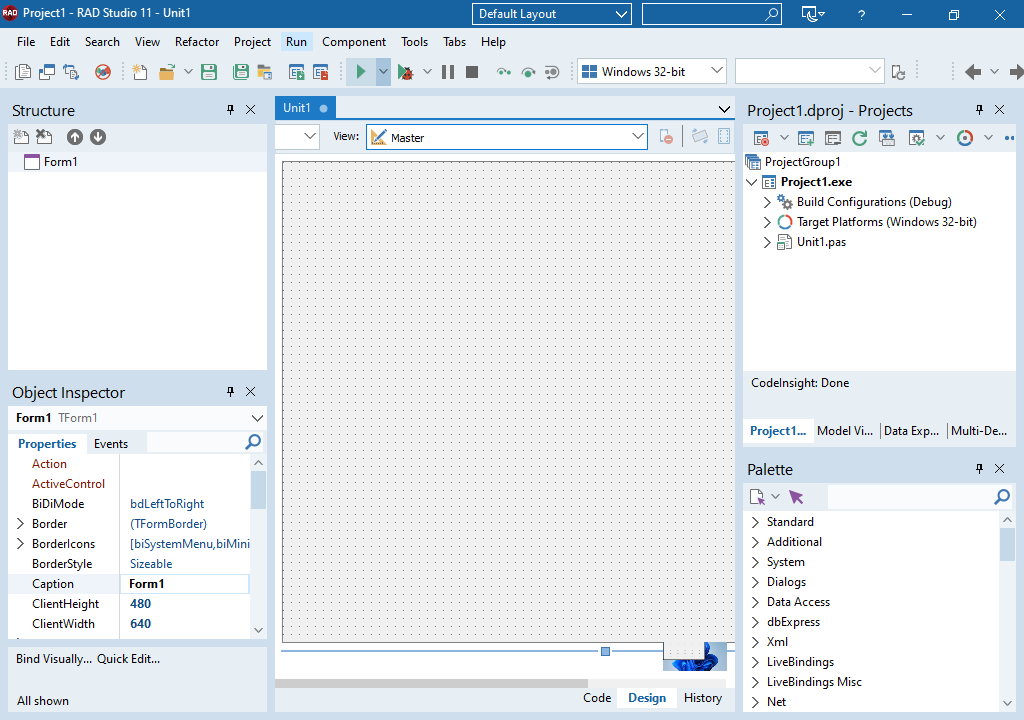This screenshot has width=1024, height=720.
Task: Click the Trace Into debug icon
Action: click(x=504, y=72)
